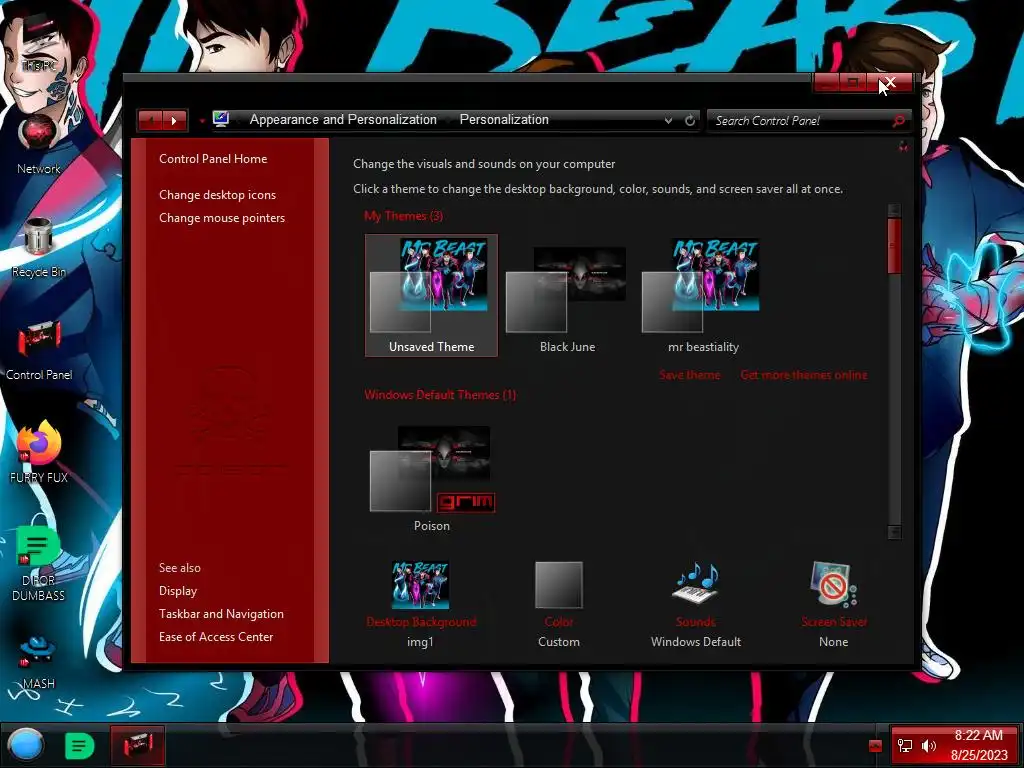Click the magnifier search icon
Viewport: 1024px width, 768px height.
(x=899, y=121)
